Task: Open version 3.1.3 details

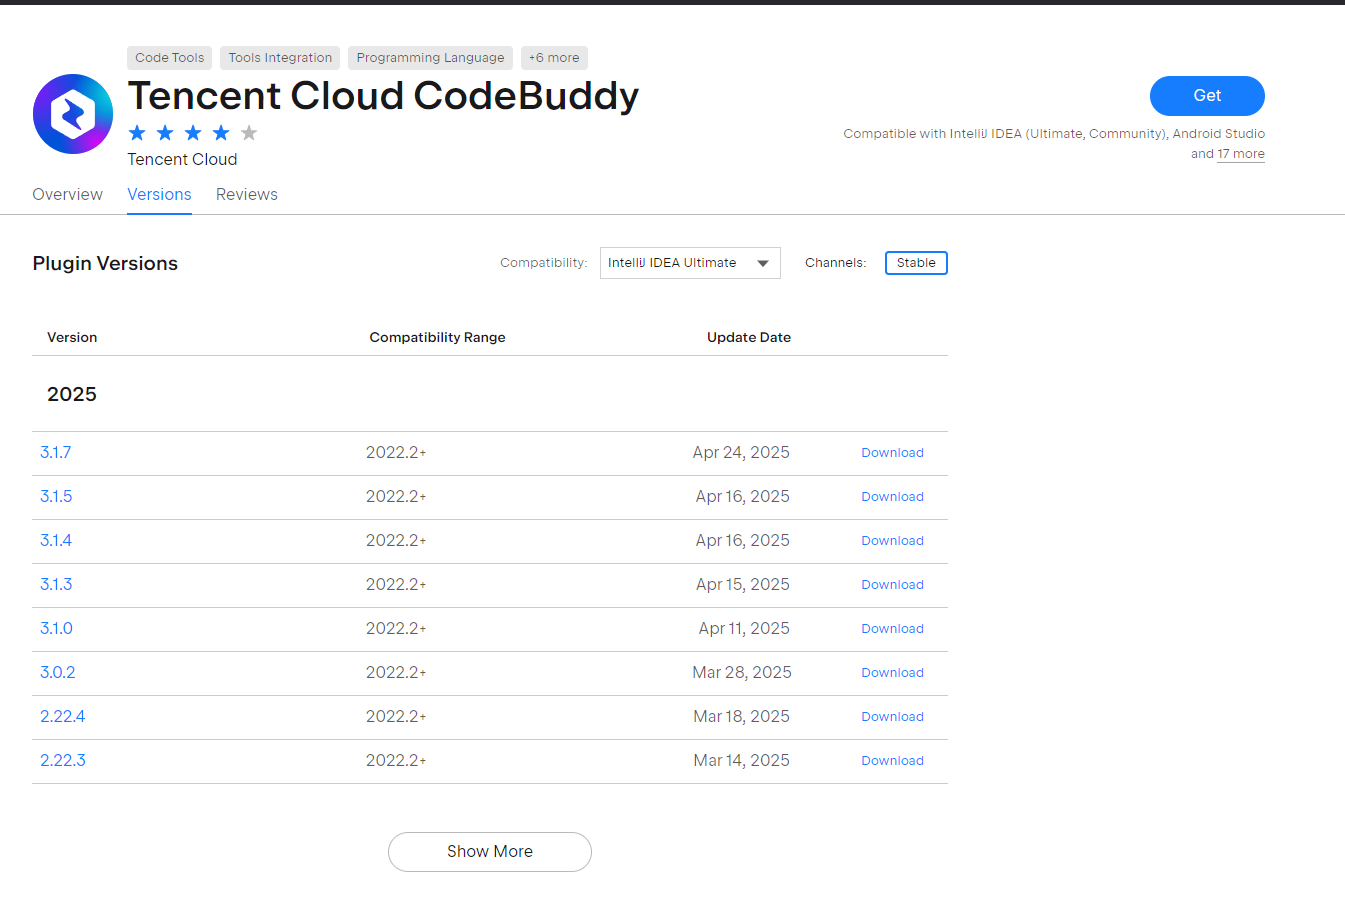Action: click(x=56, y=584)
